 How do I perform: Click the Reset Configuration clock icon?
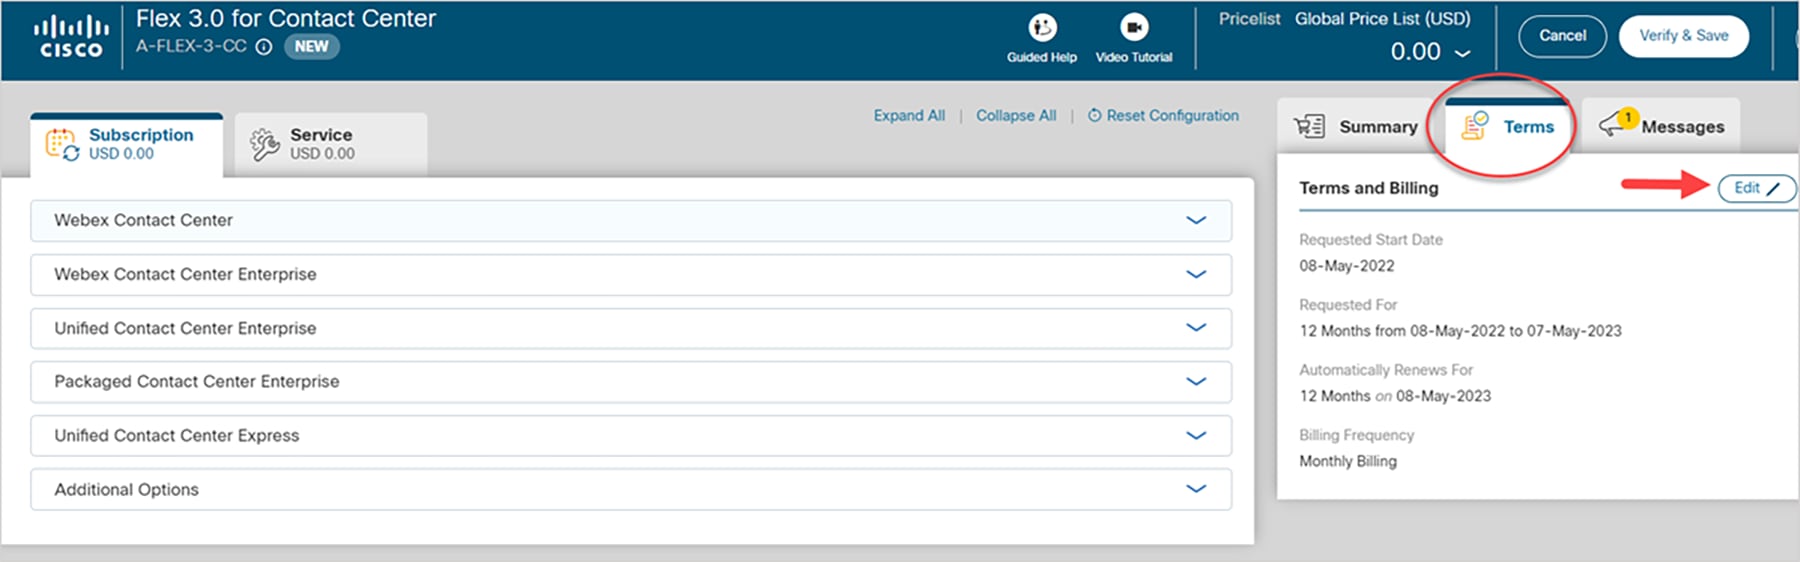pos(1095,116)
